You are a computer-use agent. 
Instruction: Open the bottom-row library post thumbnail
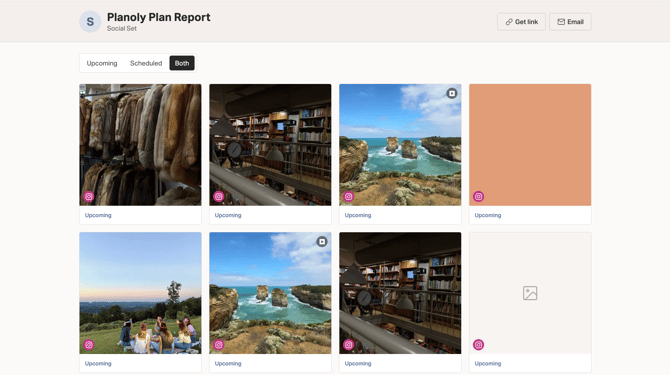pos(400,293)
